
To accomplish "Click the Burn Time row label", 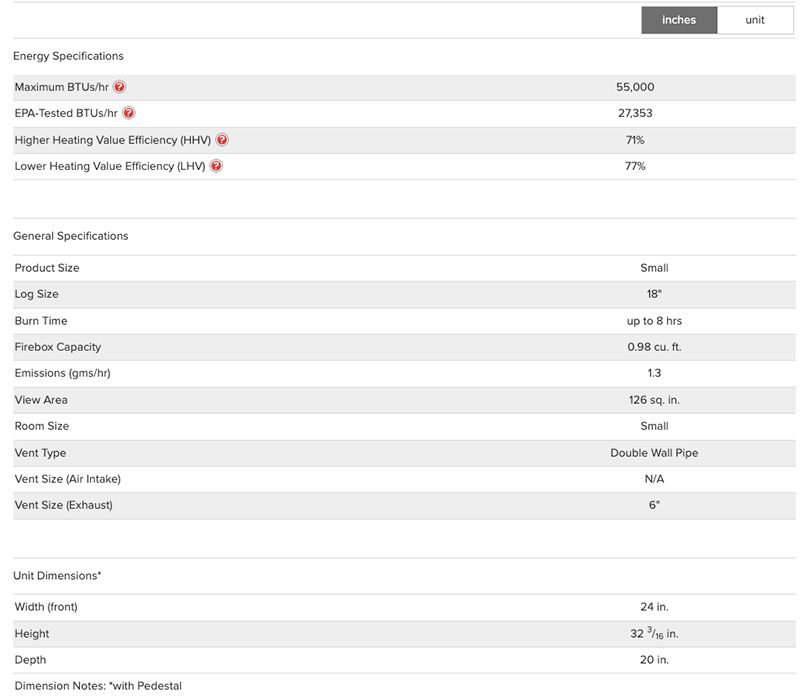I will pos(41,321).
